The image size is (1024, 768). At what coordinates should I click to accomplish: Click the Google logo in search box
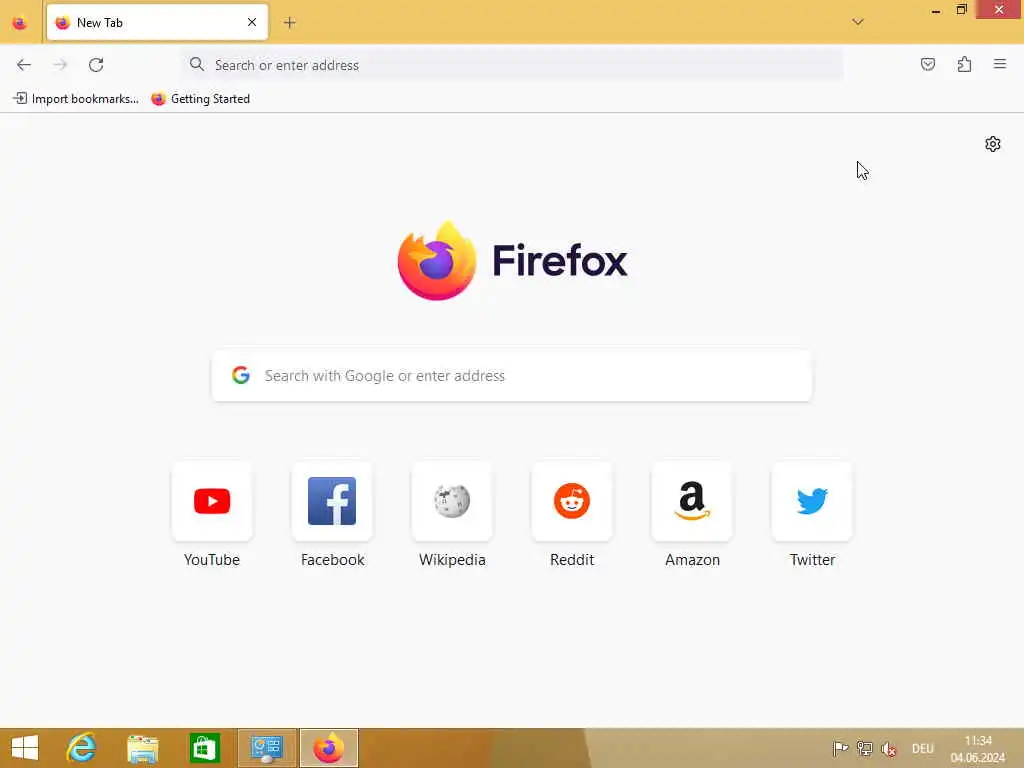pos(241,375)
